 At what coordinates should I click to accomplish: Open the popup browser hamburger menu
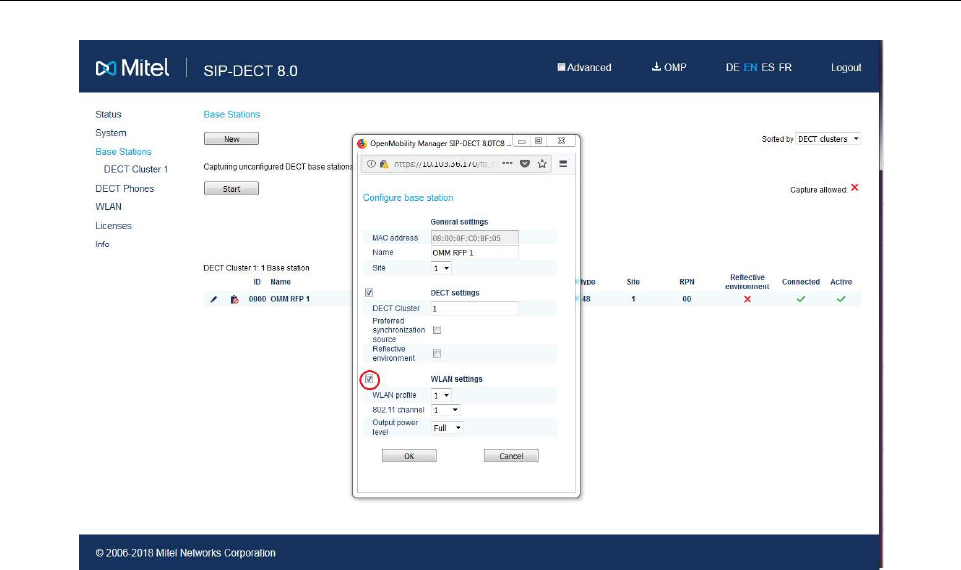click(563, 164)
